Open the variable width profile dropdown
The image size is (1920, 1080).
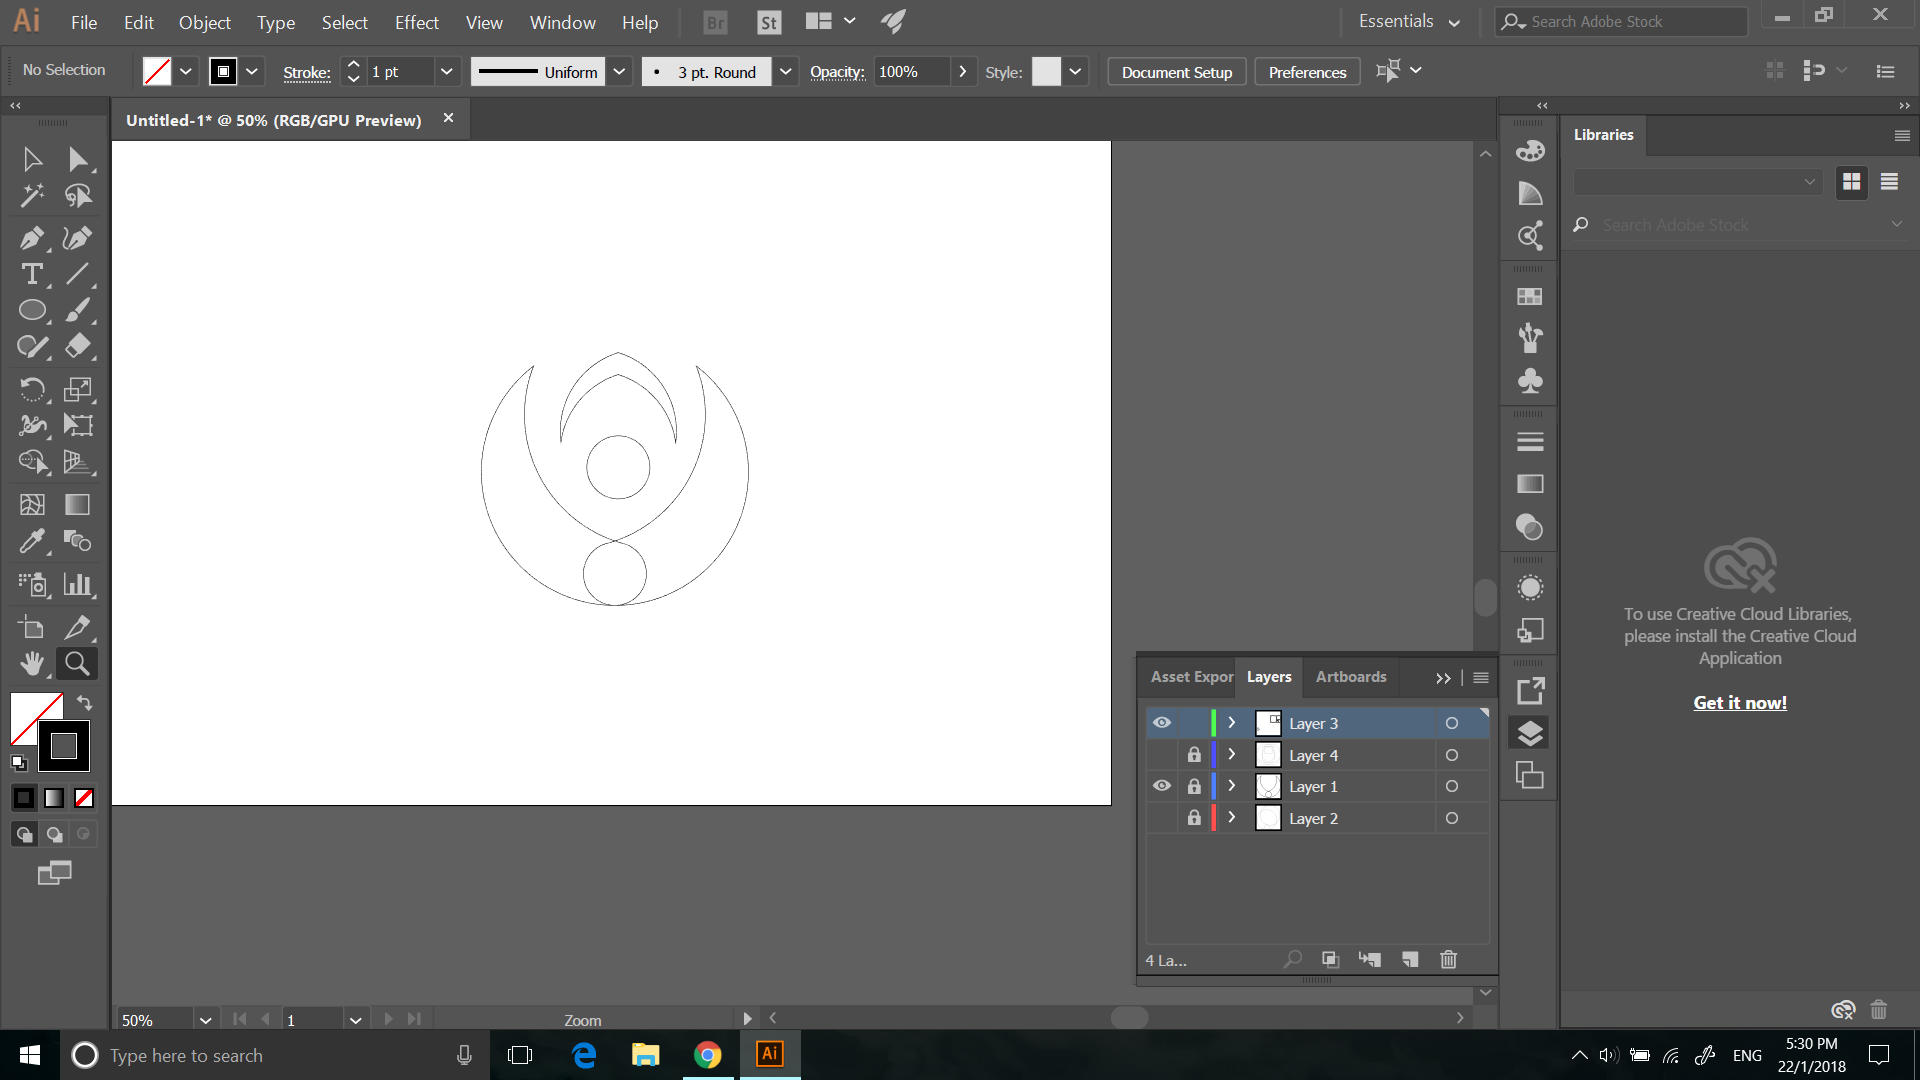point(620,71)
